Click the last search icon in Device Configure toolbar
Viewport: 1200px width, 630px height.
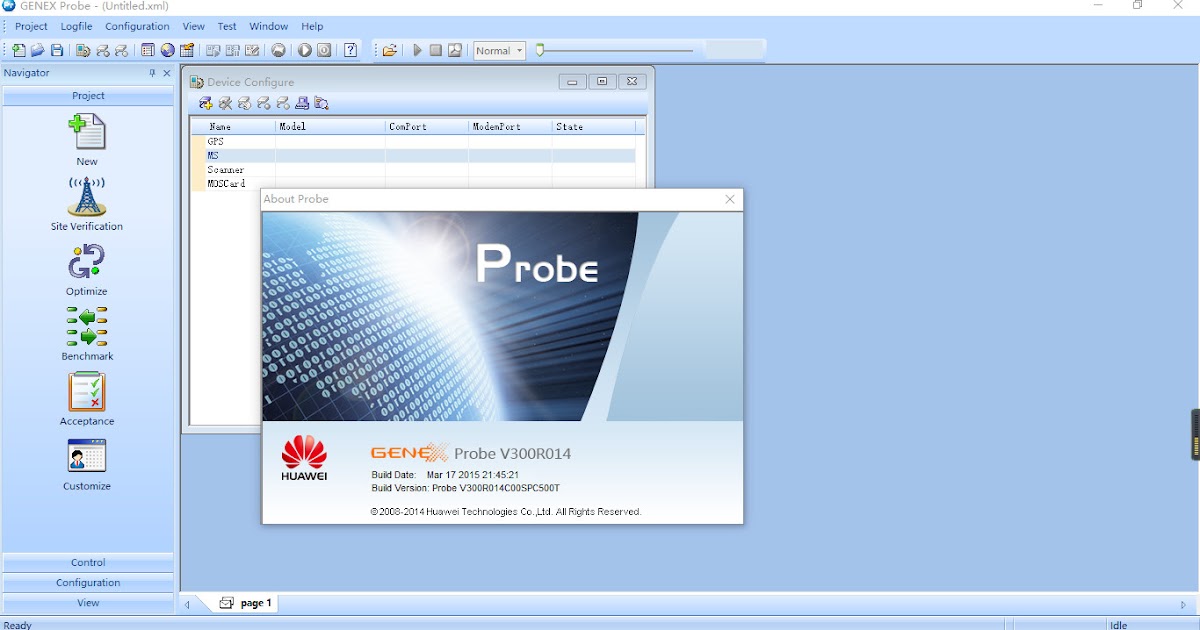point(321,103)
